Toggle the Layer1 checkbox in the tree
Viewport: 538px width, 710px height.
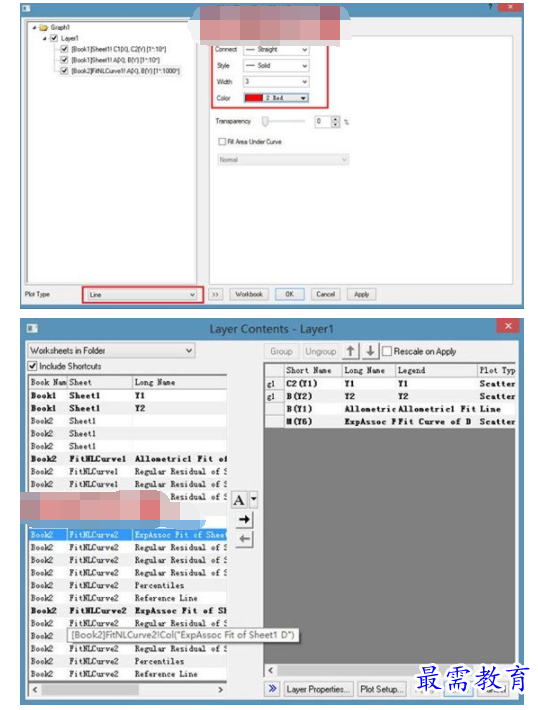(x=54, y=38)
